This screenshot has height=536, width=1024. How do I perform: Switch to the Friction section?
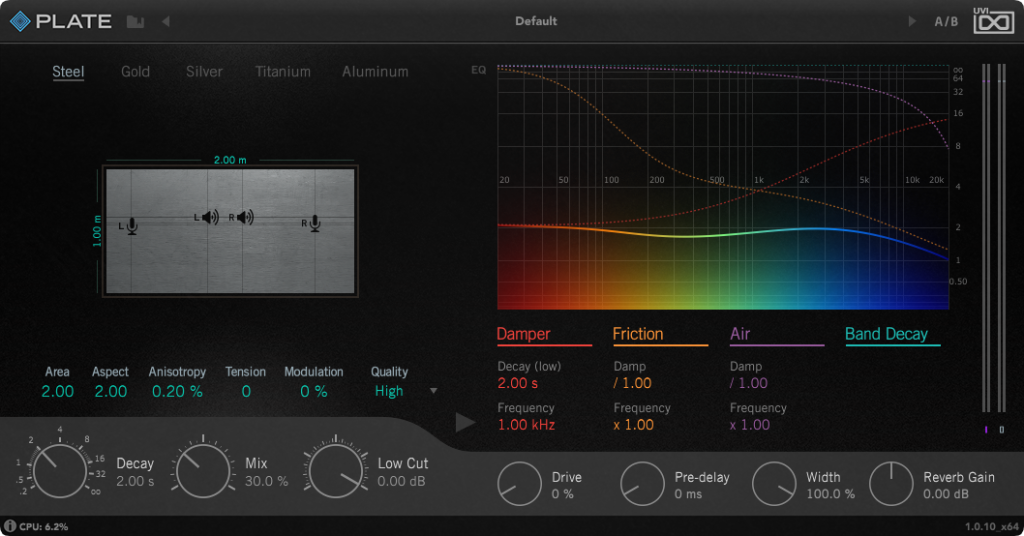click(637, 334)
